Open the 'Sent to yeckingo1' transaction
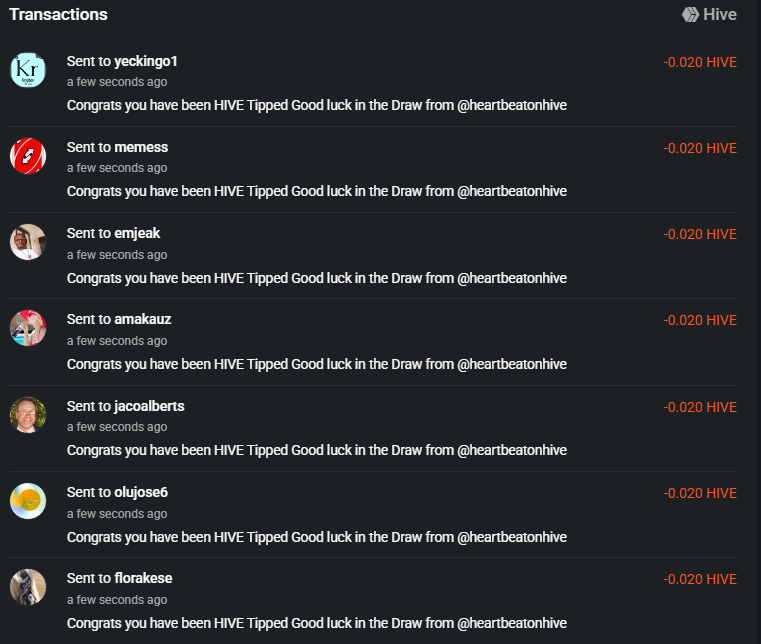 tap(122, 62)
